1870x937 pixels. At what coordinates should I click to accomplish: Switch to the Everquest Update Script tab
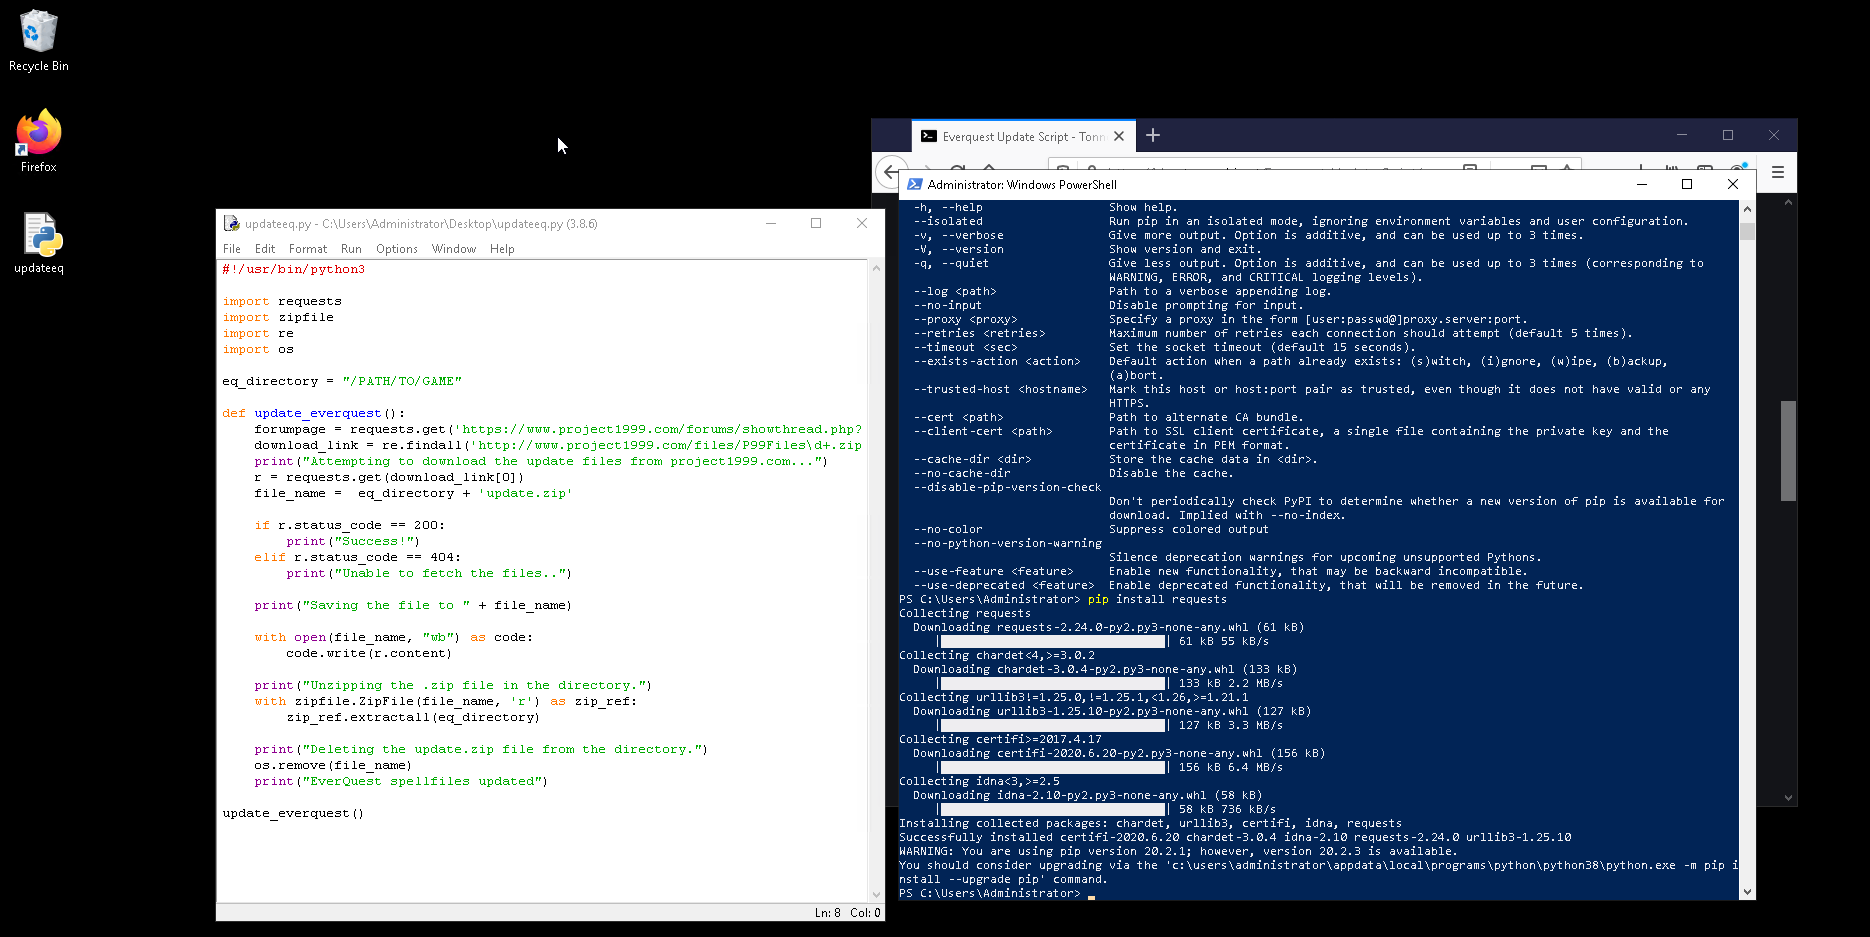pos(1023,136)
